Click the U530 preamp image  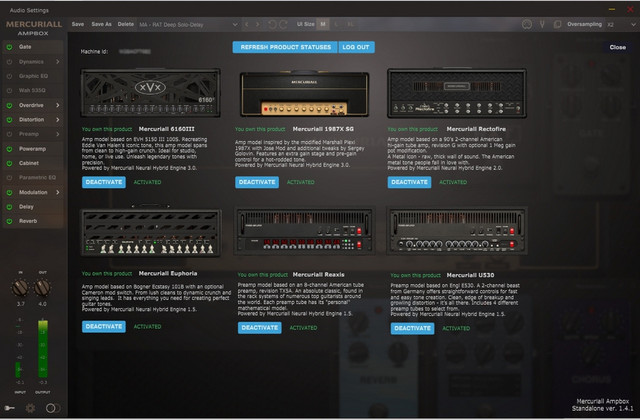pos(457,231)
